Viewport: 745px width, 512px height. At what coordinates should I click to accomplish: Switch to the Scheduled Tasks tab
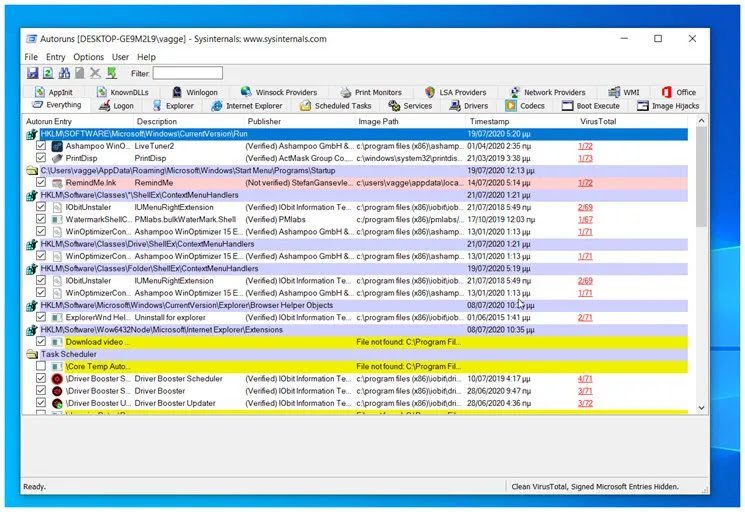pos(336,106)
